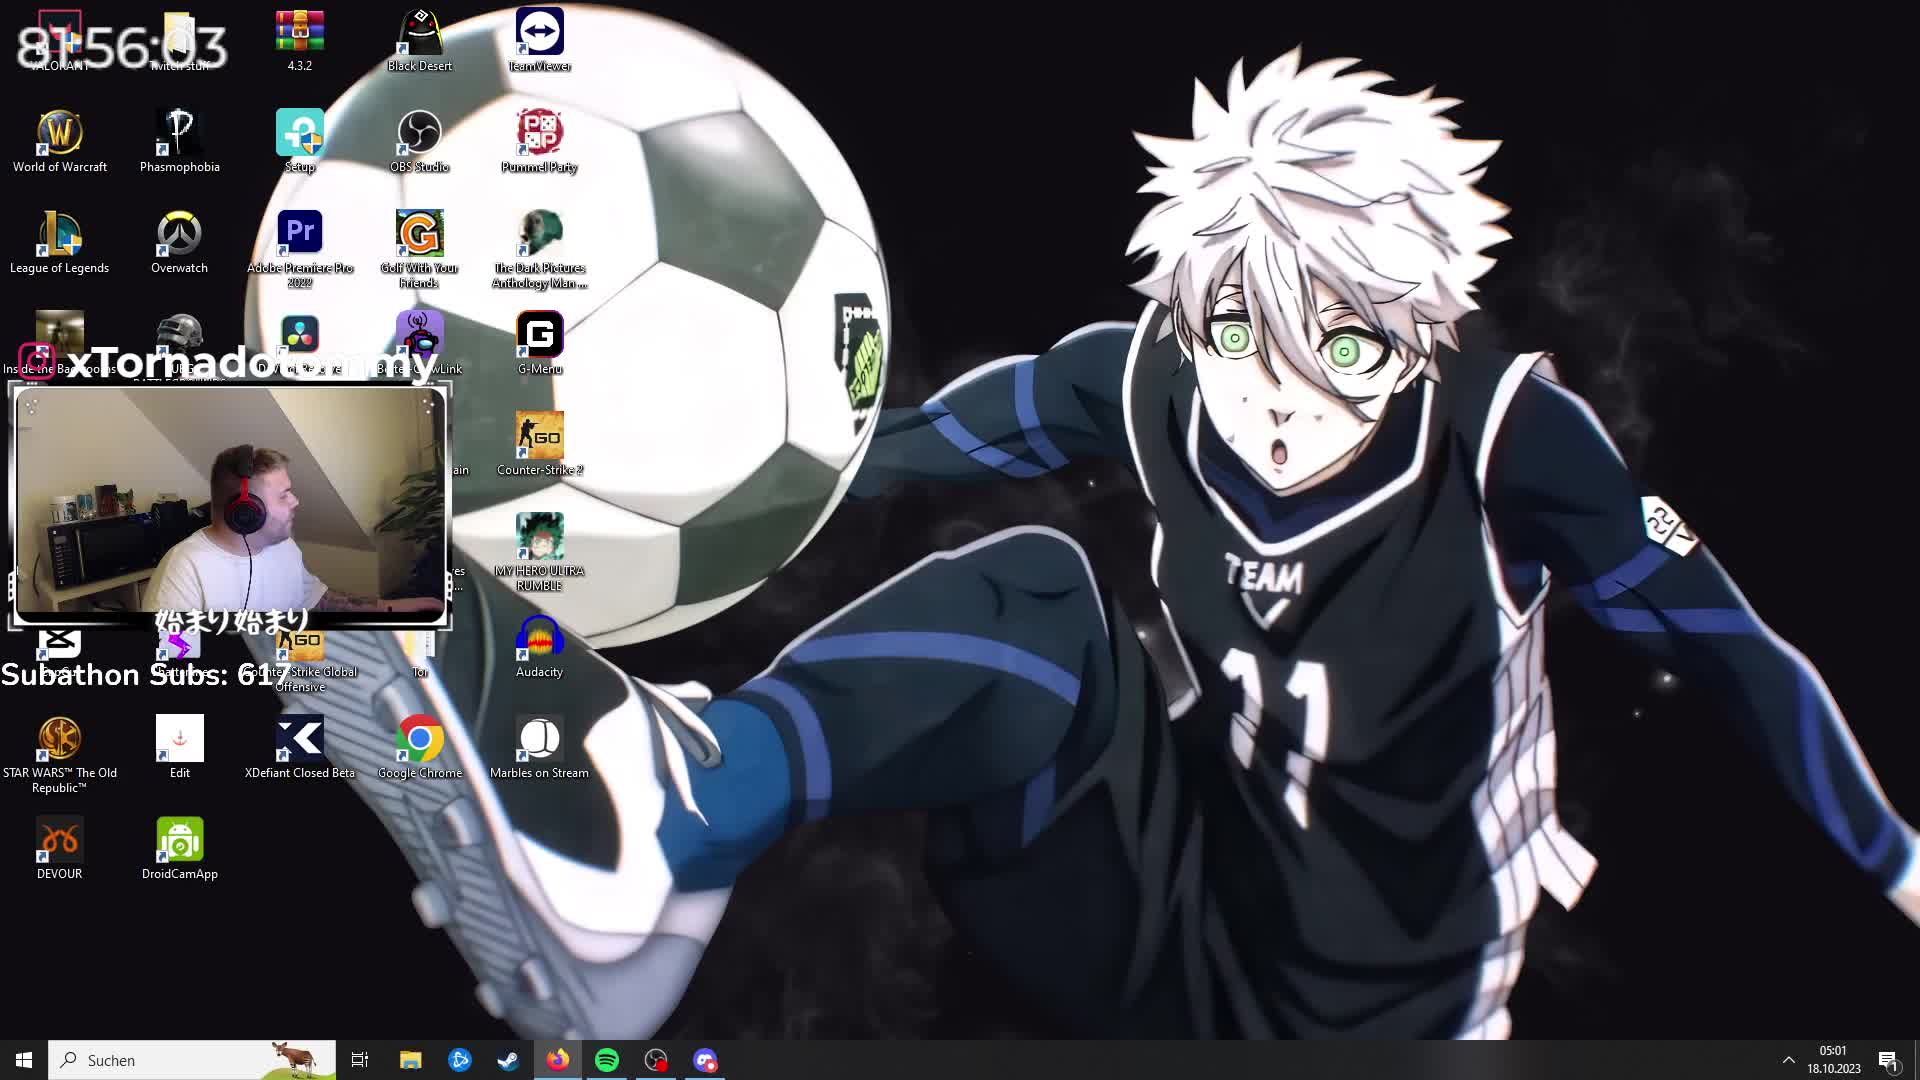
Task: Open the 4.3.2 WinRAR archive icon
Action: click(x=300, y=41)
